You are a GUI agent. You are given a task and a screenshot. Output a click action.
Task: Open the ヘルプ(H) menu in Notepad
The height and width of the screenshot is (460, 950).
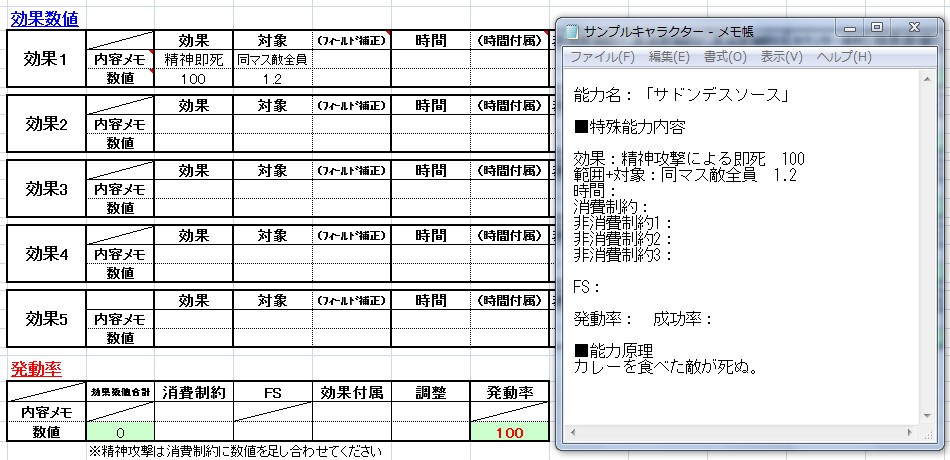click(x=844, y=57)
